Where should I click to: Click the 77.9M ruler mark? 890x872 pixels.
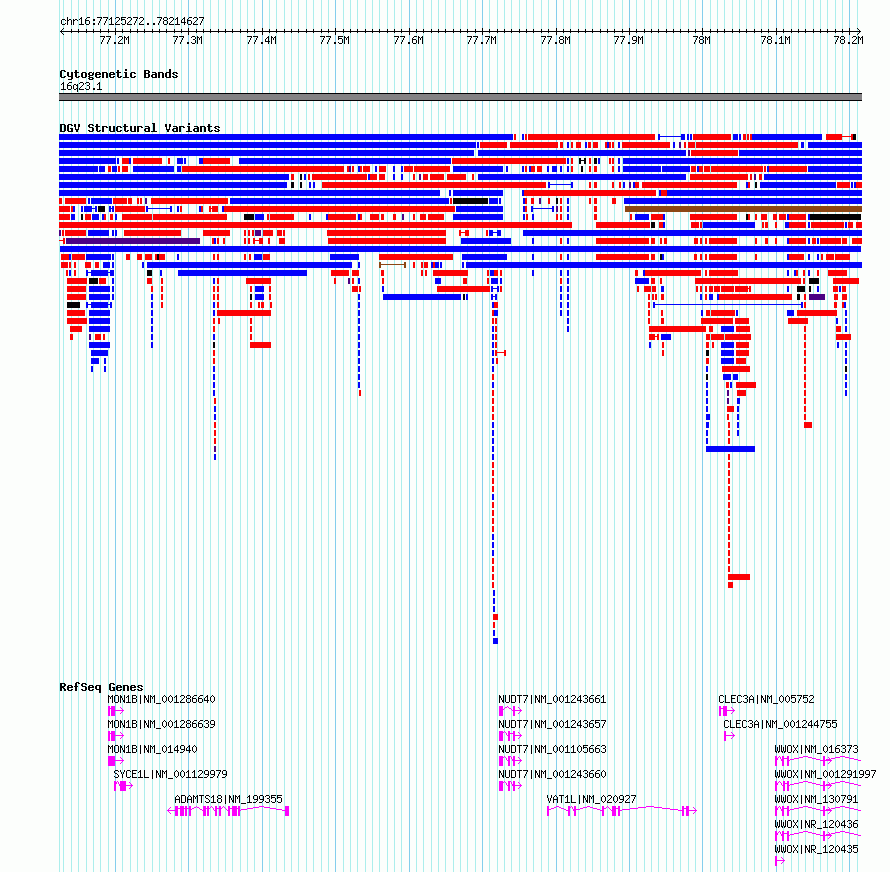tap(629, 40)
